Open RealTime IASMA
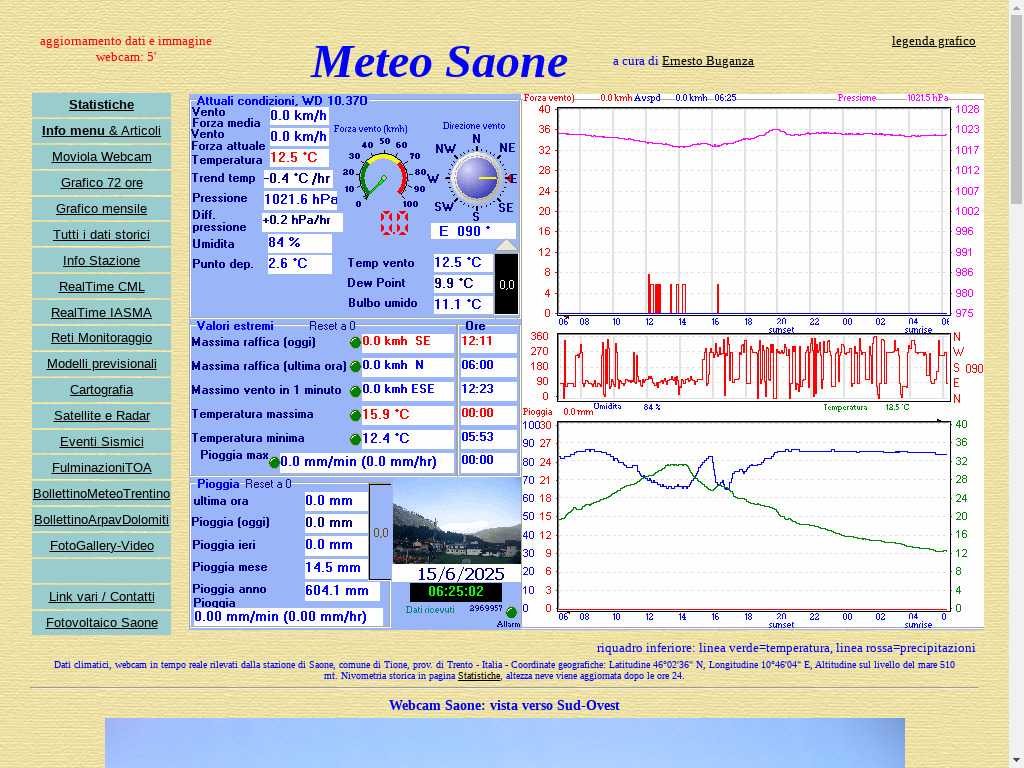This screenshot has height=768, width=1024. click(101, 313)
